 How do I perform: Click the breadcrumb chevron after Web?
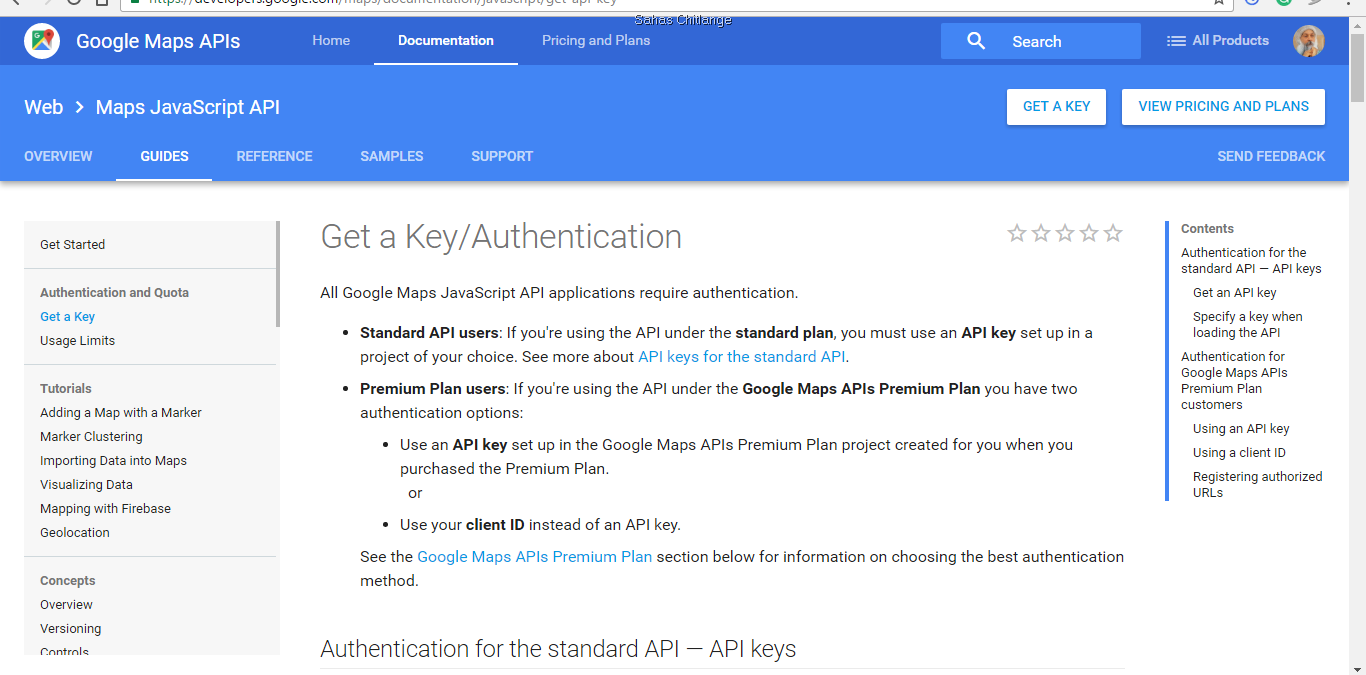click(x=79, y=107)
